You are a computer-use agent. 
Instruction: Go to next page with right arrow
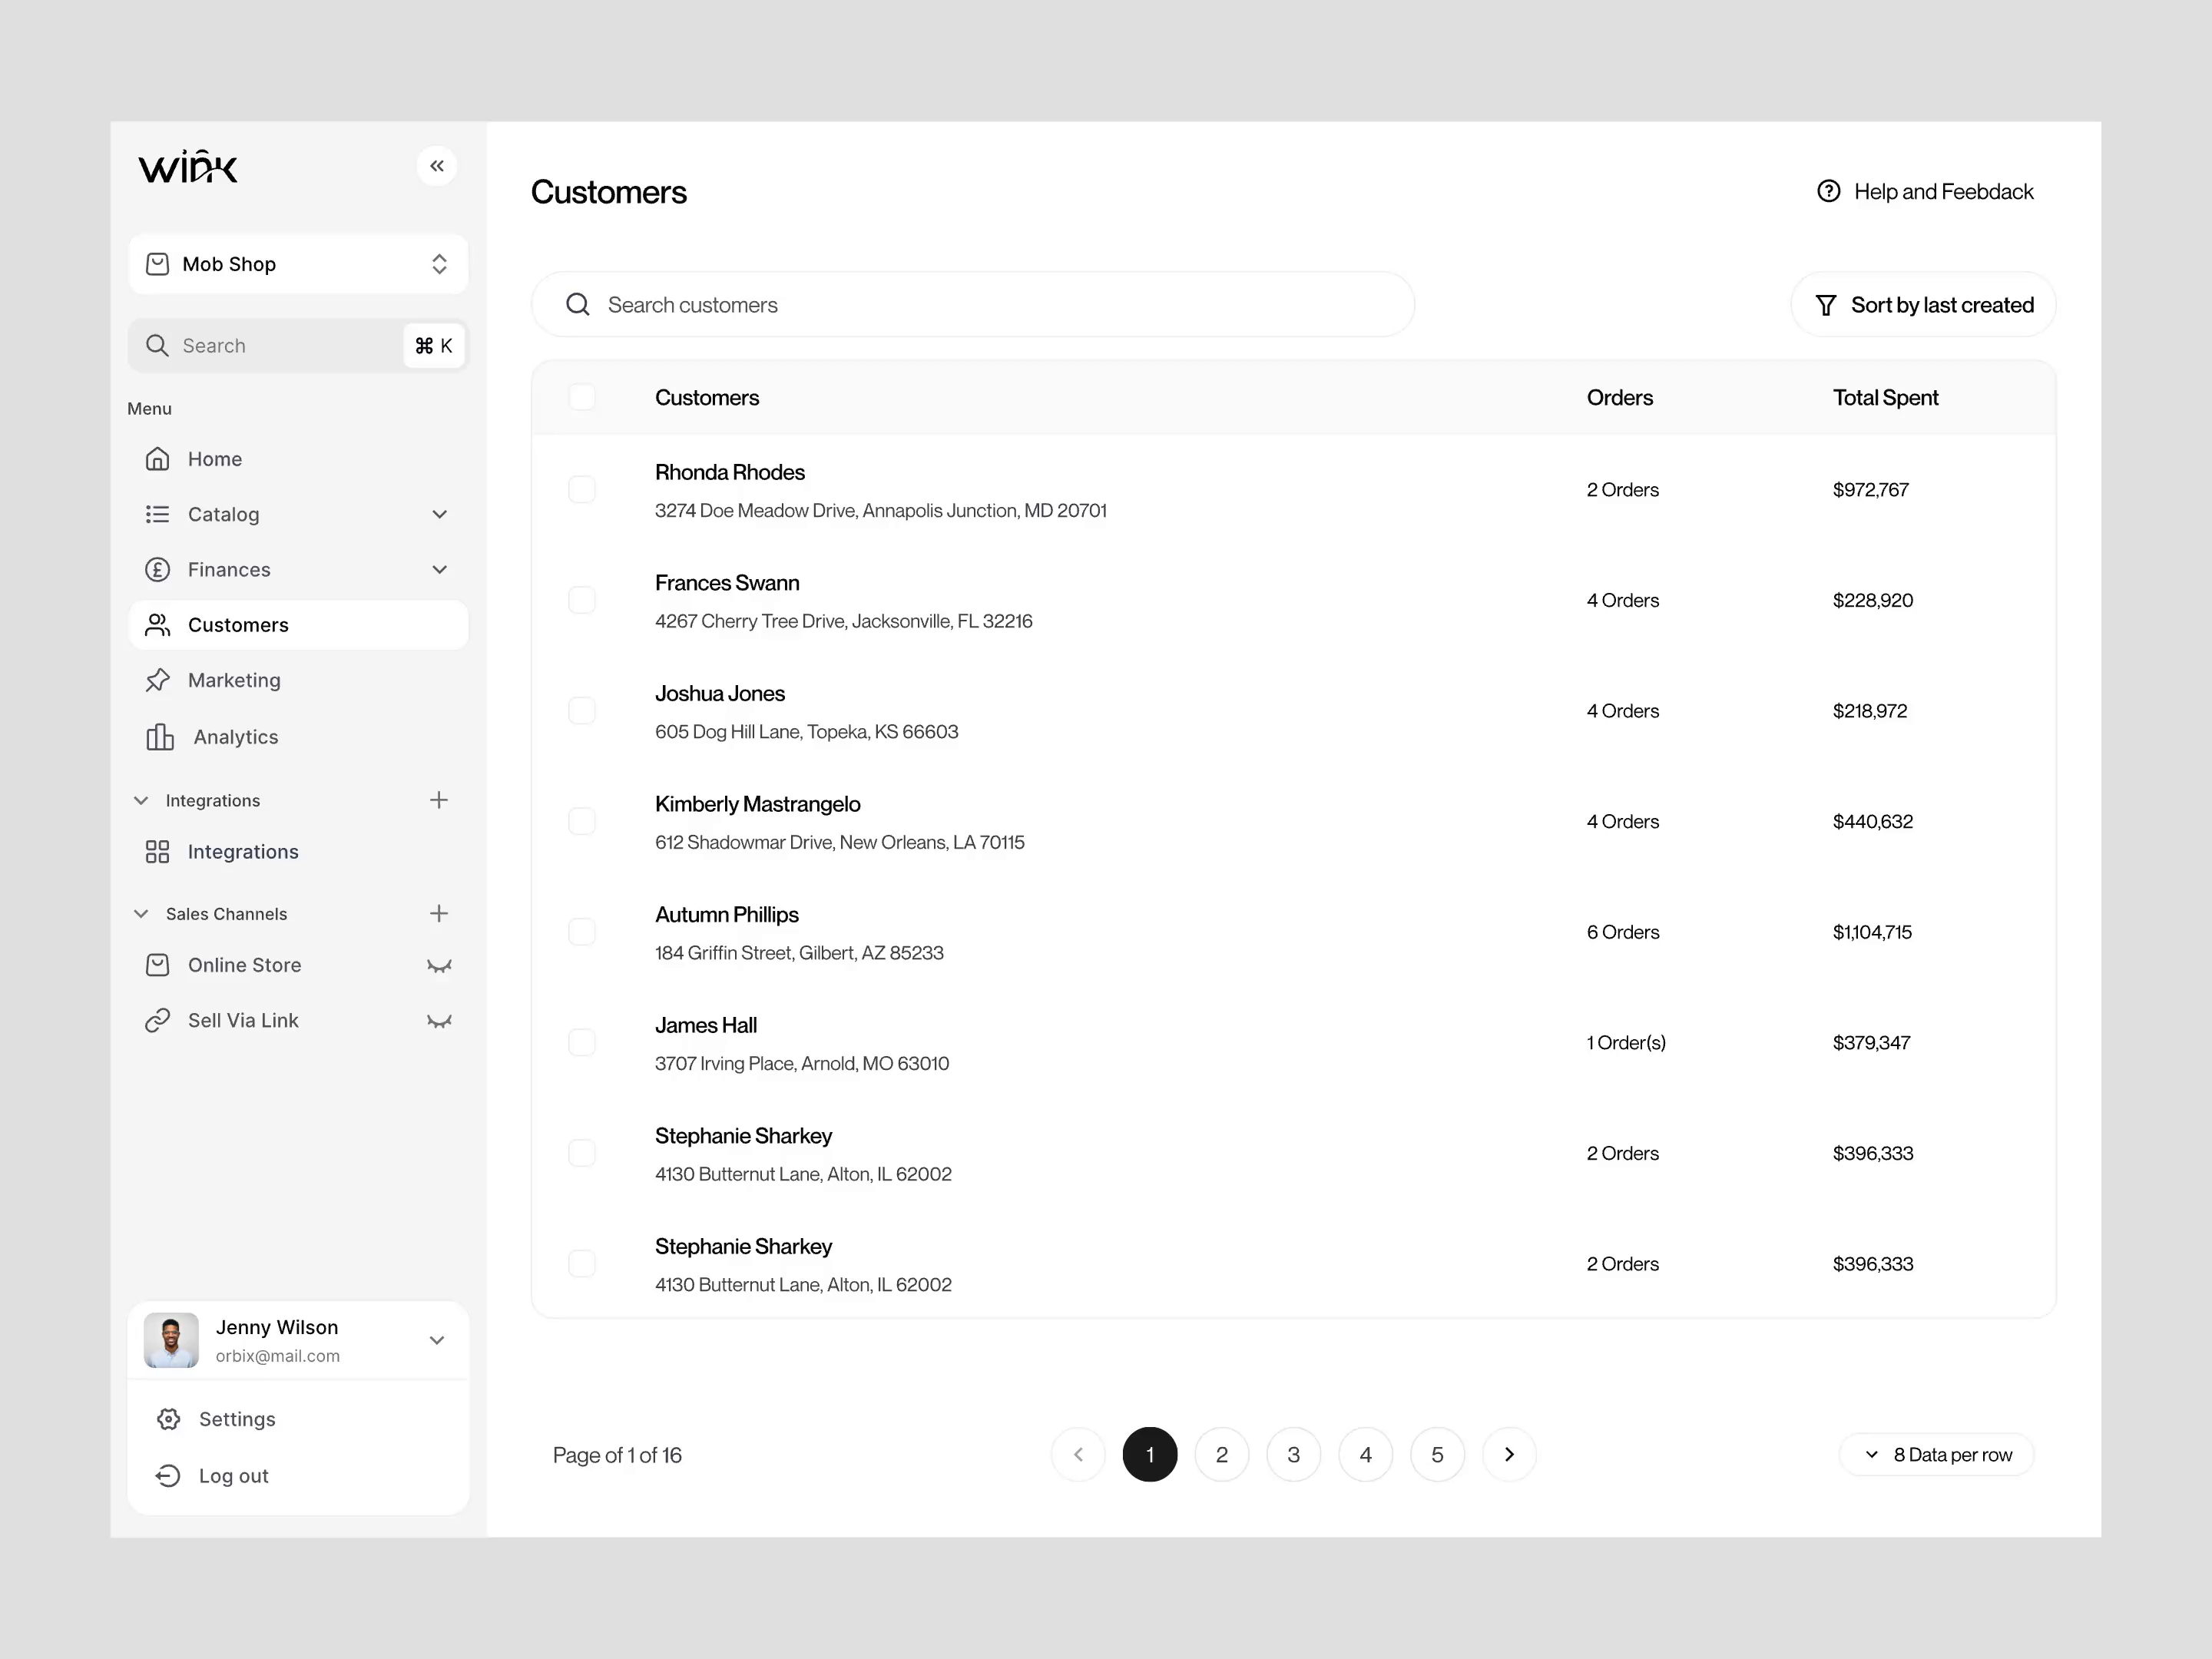click(1509, 1454)
